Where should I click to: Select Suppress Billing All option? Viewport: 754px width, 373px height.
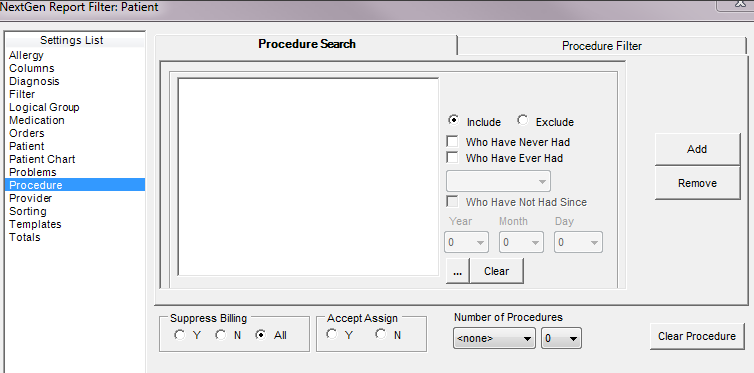pyautogui.click(x=261, y=335)
